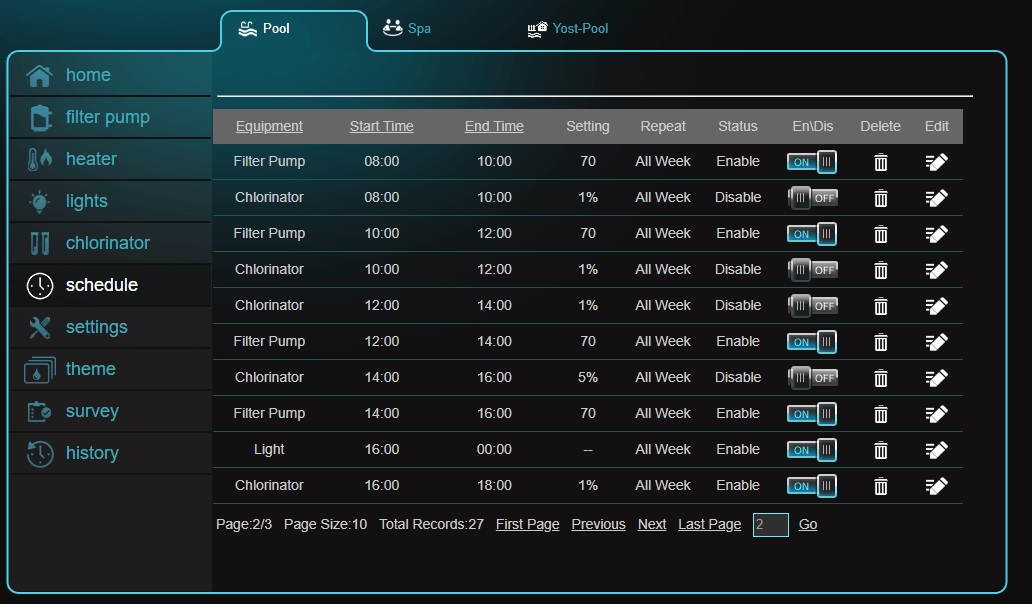1032x604 pixels.
Task: Toggle off Chlorinator 16:00 schedule
Action: point(812,486)
